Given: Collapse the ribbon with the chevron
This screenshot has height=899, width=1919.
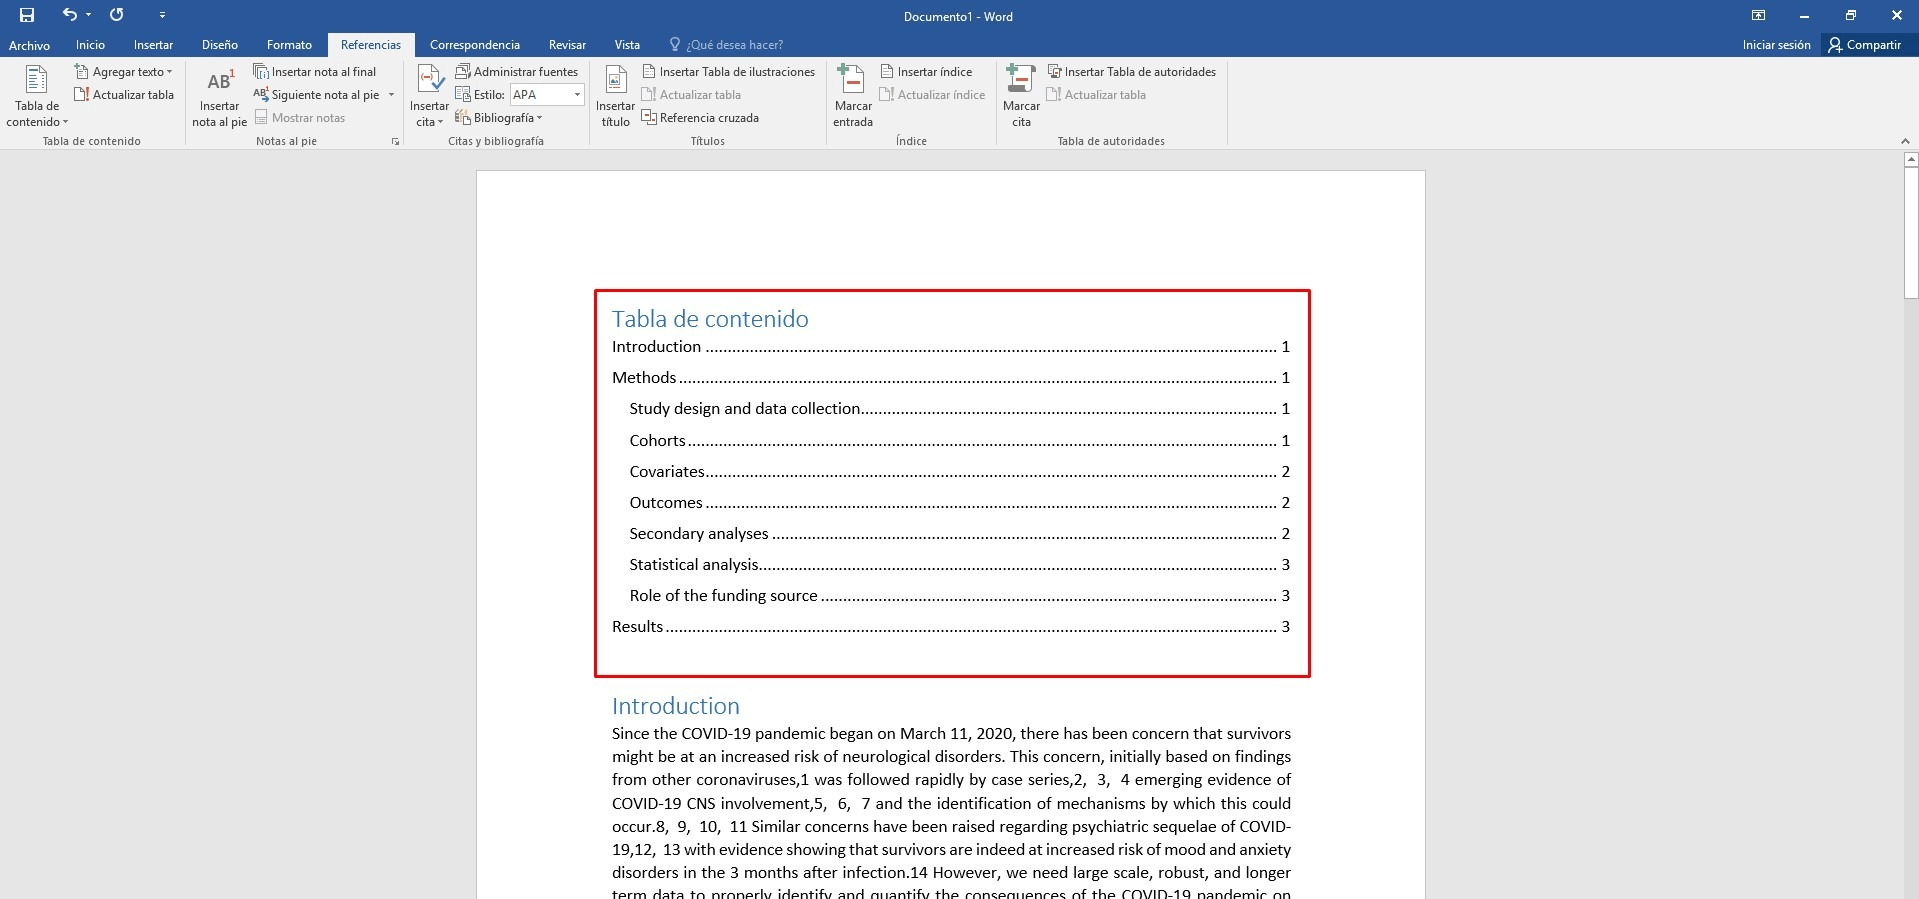Looking at the screenshot, I should (x=1905, y=141).
